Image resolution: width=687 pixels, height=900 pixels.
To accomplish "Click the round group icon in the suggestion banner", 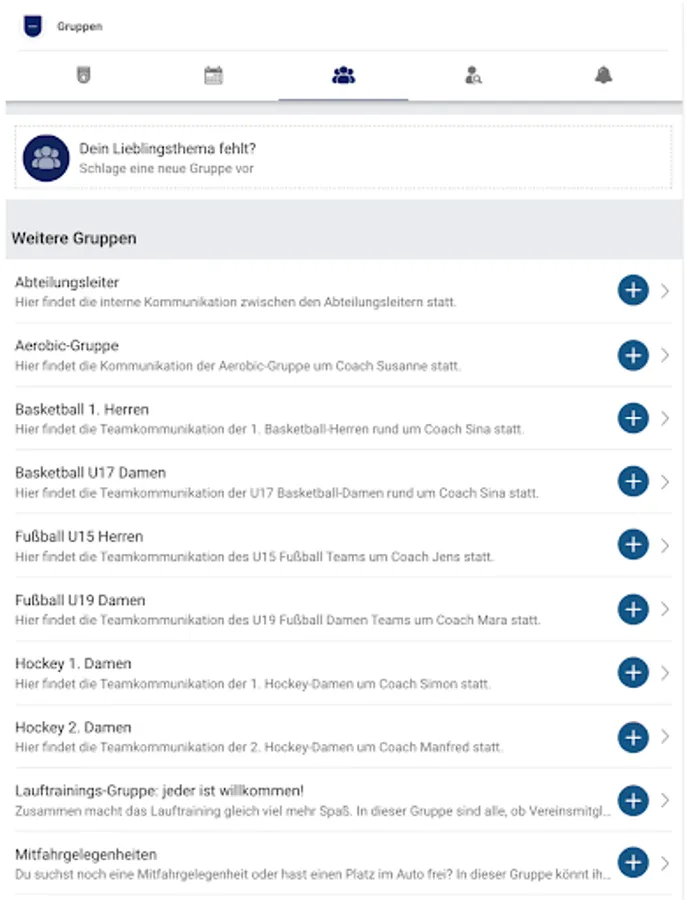I will tap(44, 158).
